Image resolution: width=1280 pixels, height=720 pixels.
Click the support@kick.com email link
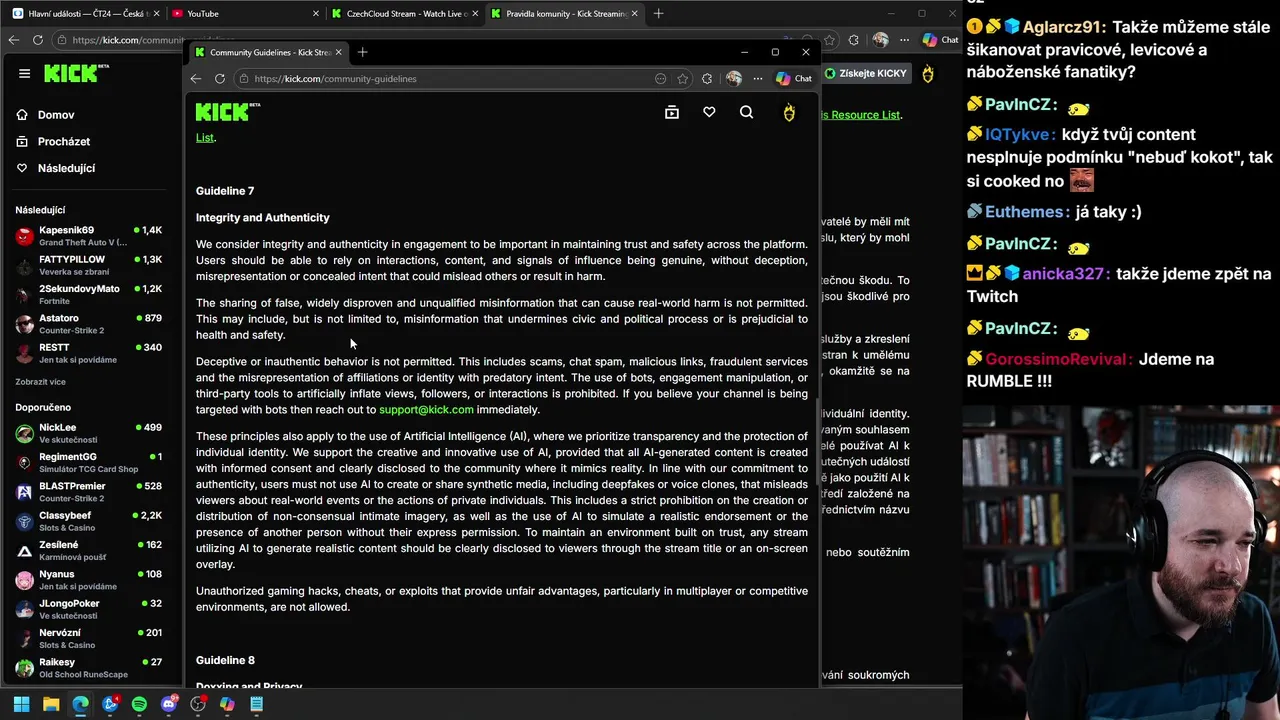click(x=426, y=409)
